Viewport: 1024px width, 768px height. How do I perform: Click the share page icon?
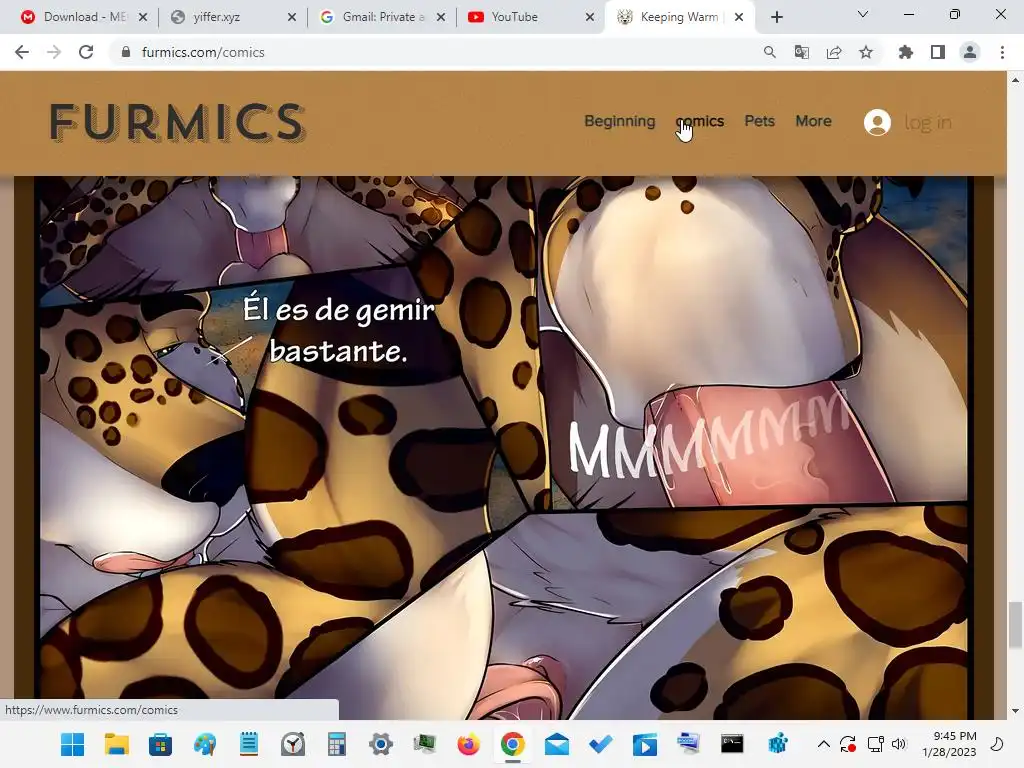click(834, 52)
